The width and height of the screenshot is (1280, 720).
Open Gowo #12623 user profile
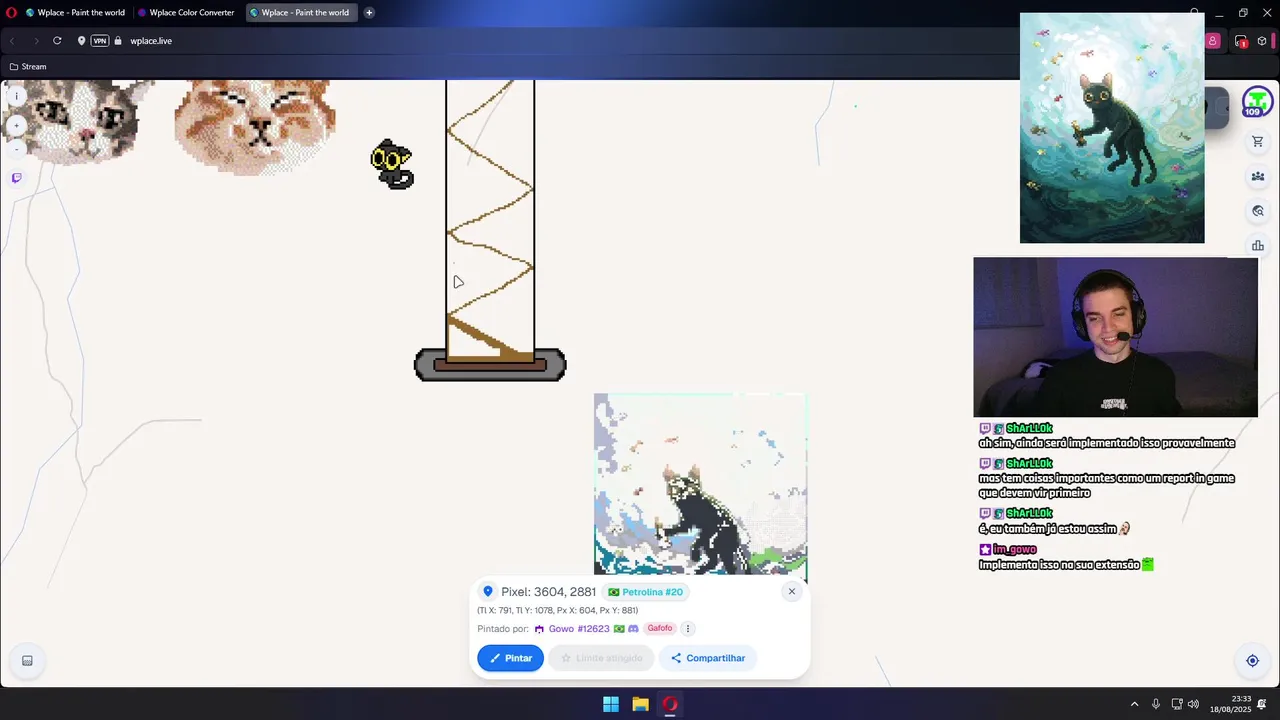[x=579, y=629]
